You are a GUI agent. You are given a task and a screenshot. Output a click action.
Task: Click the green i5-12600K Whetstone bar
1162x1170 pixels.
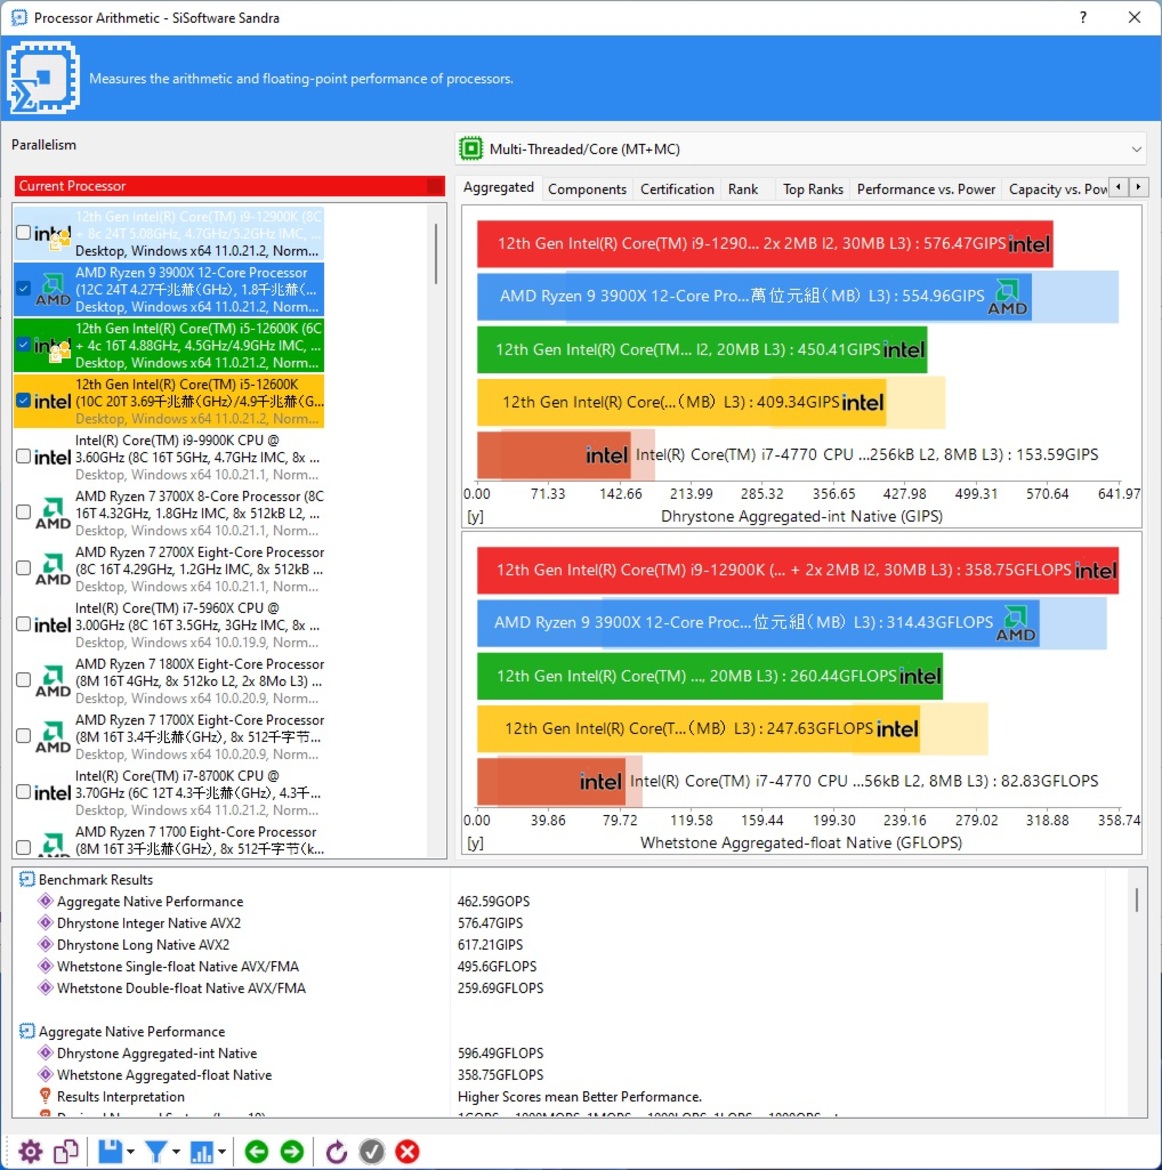[x=710, y=676]
